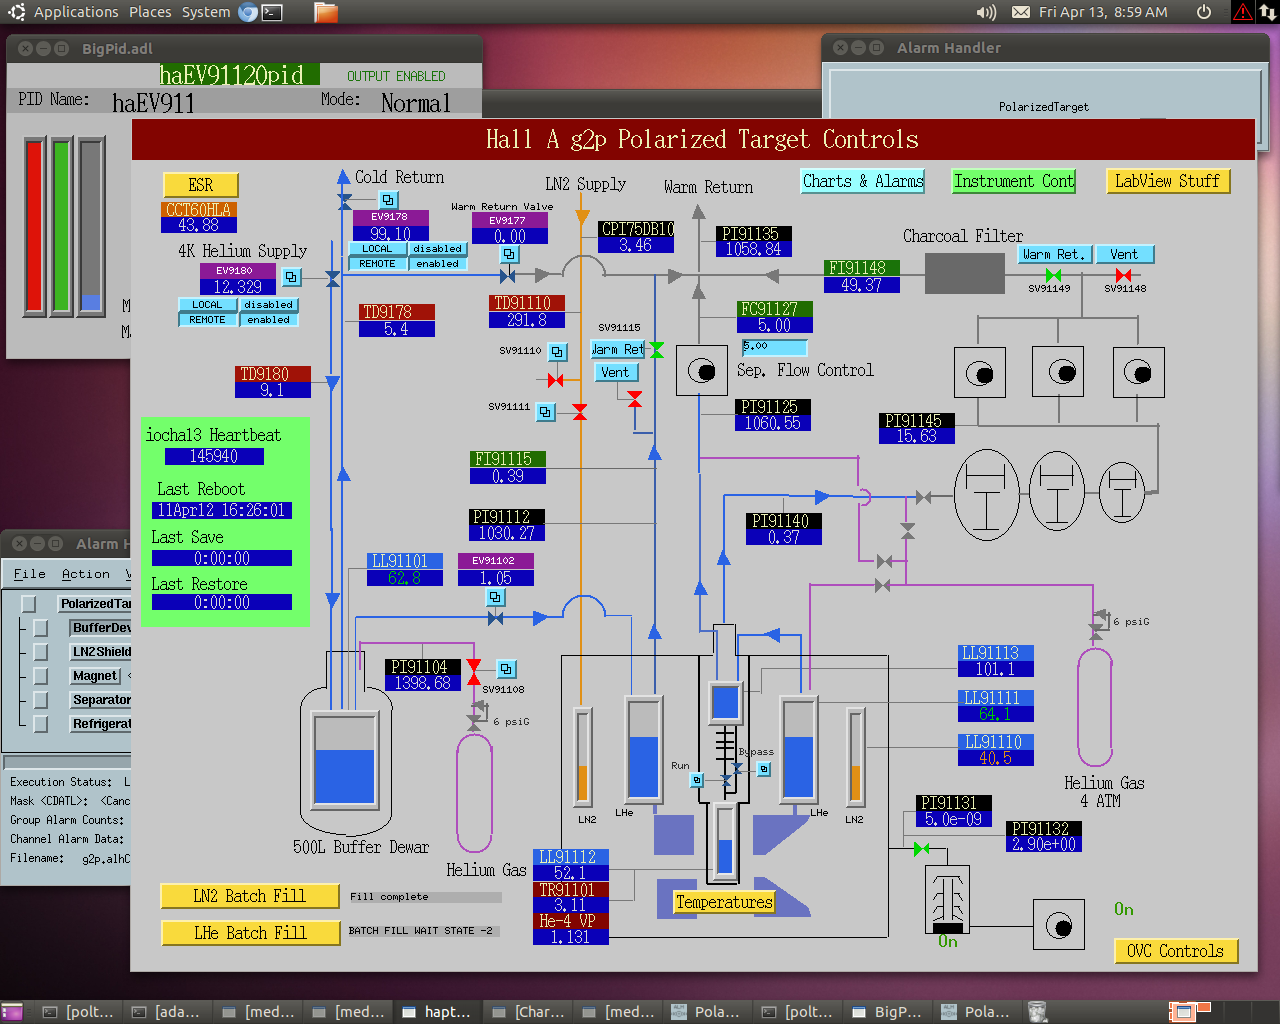
Task: Open the volume control icon
Action: point(986,12)
